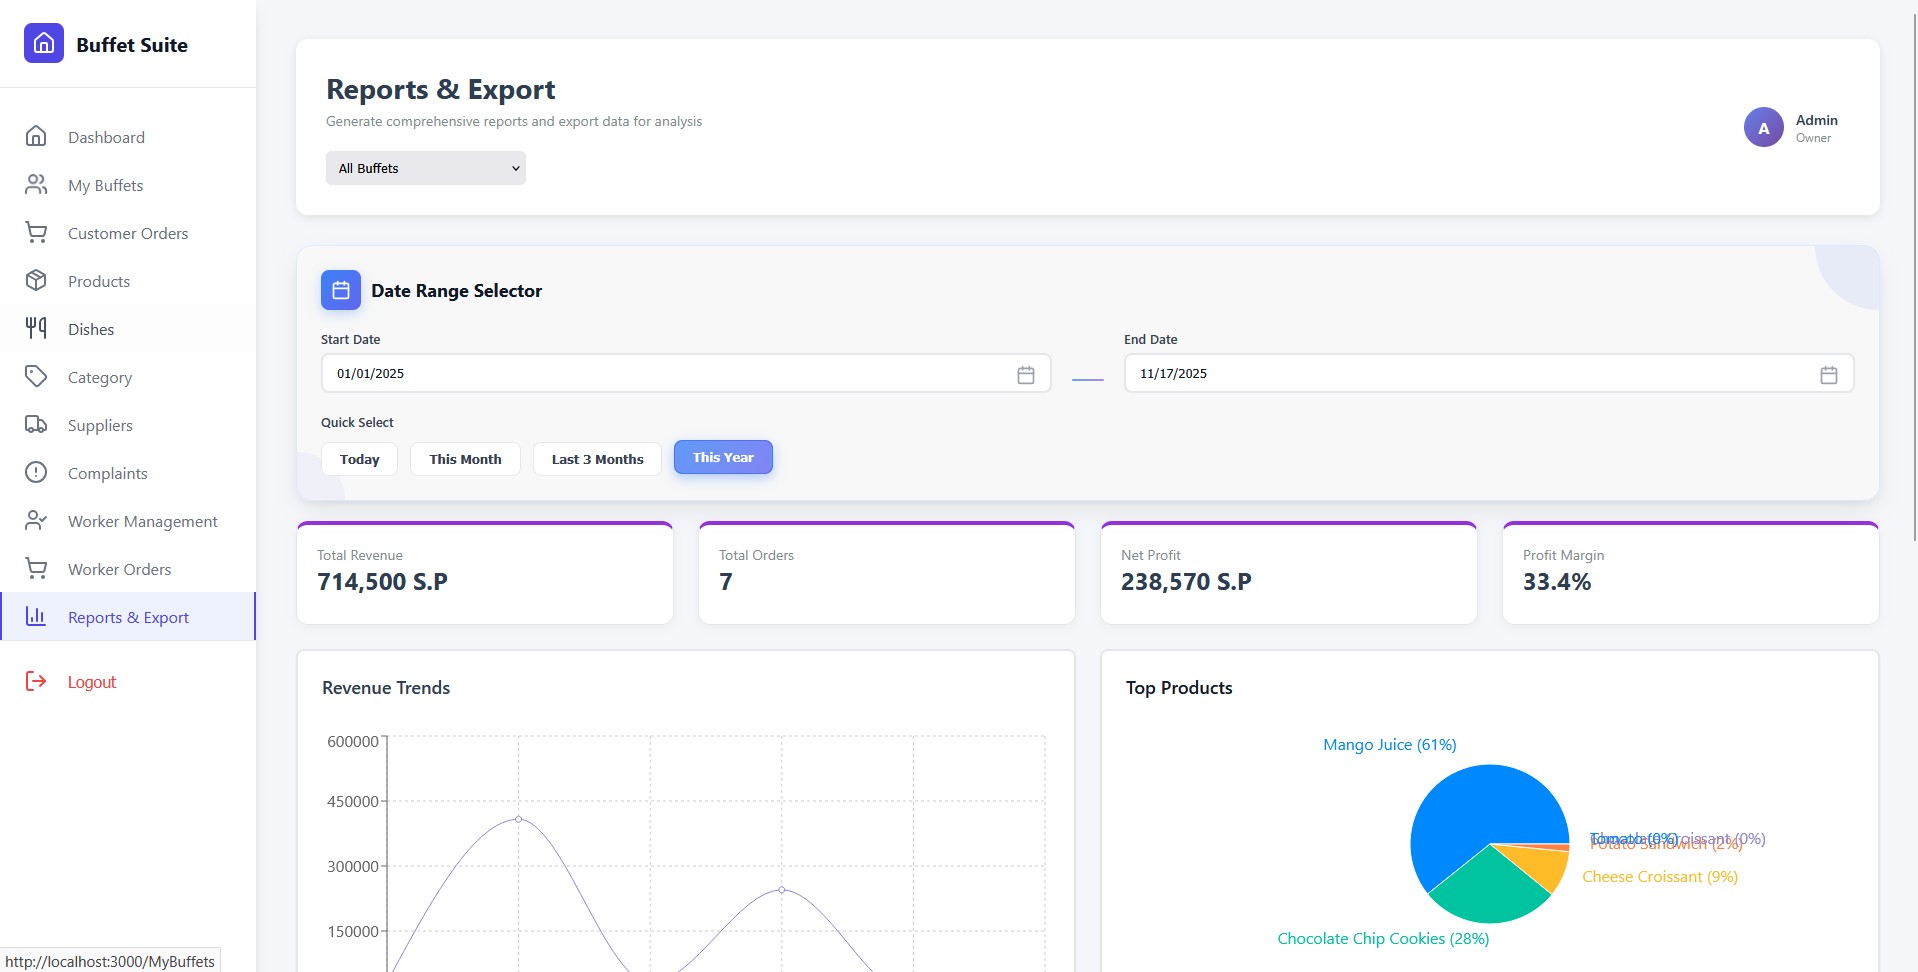Select the Products box icon
The width and height of the screenshot is (1918, 972).
pyautogui.click(x=36, y=281)
